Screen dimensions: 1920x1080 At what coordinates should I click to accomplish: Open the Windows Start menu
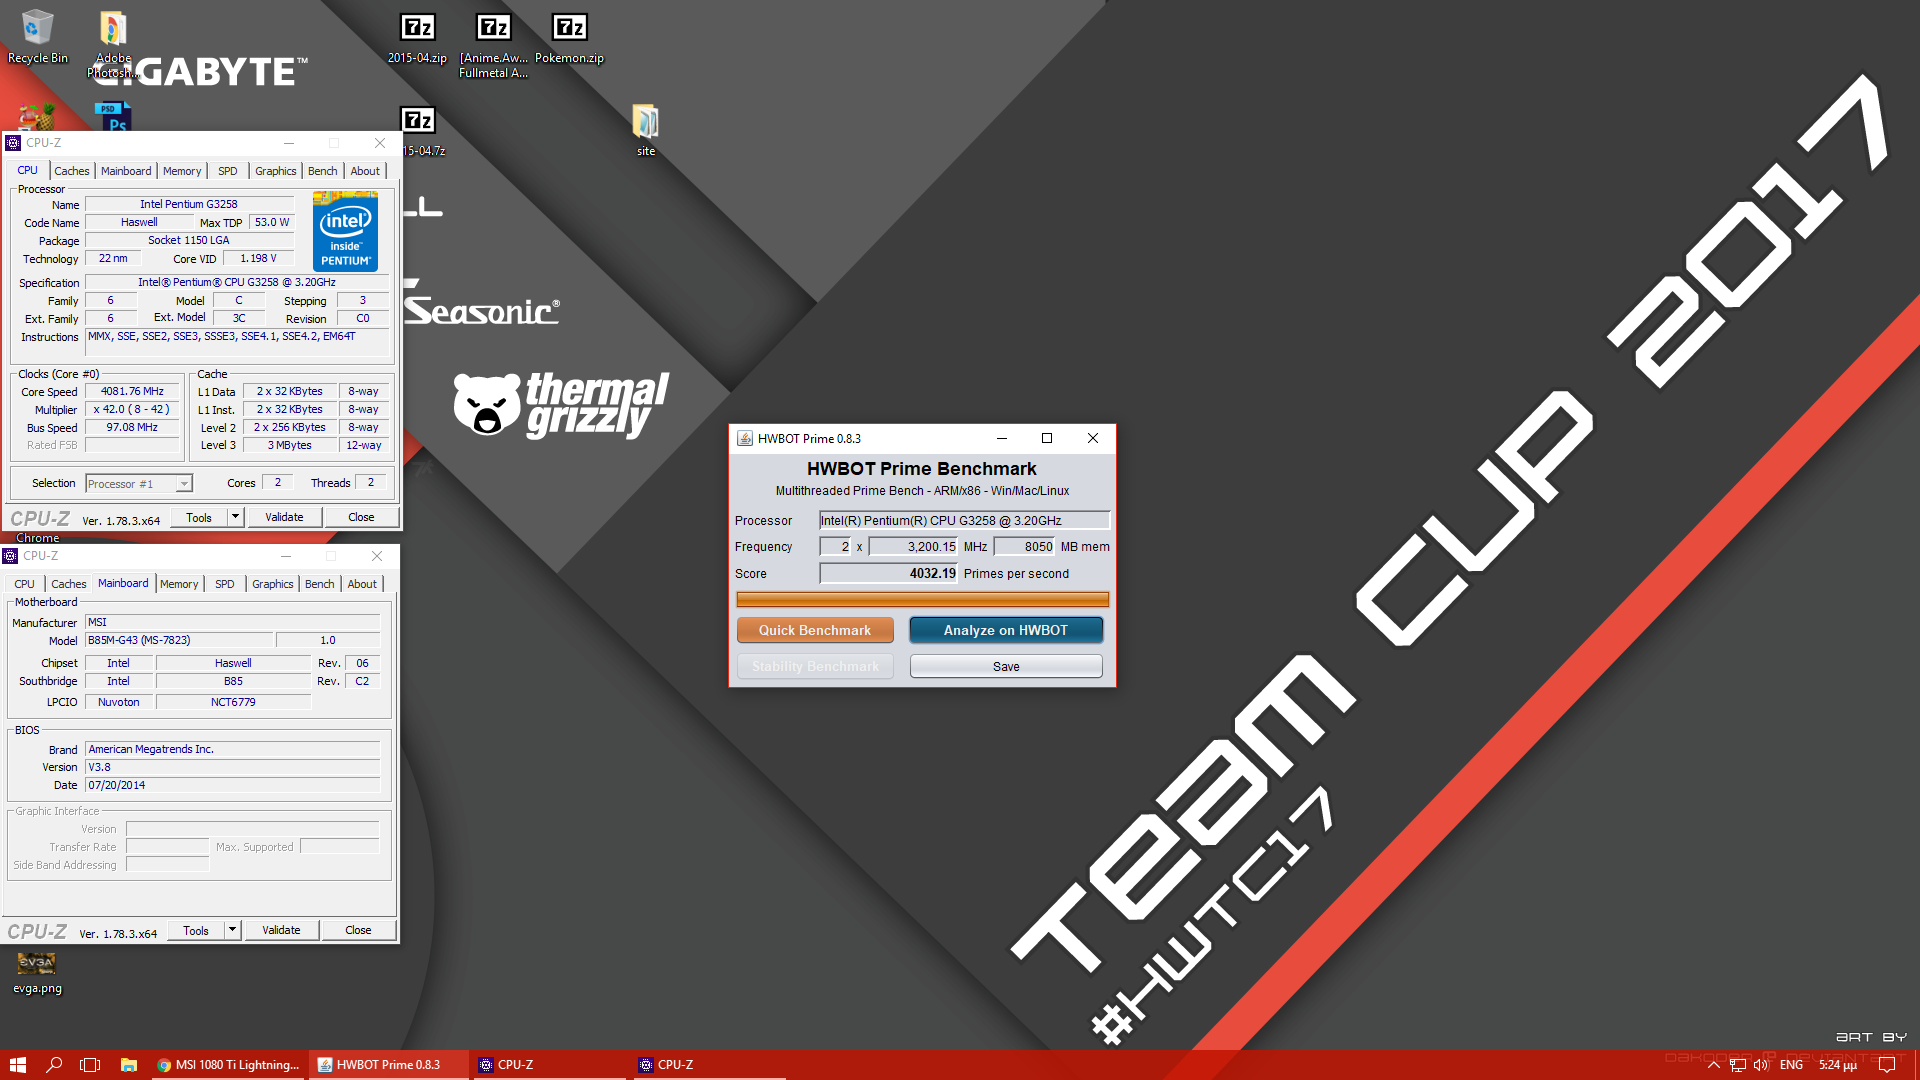[18, 1065]
